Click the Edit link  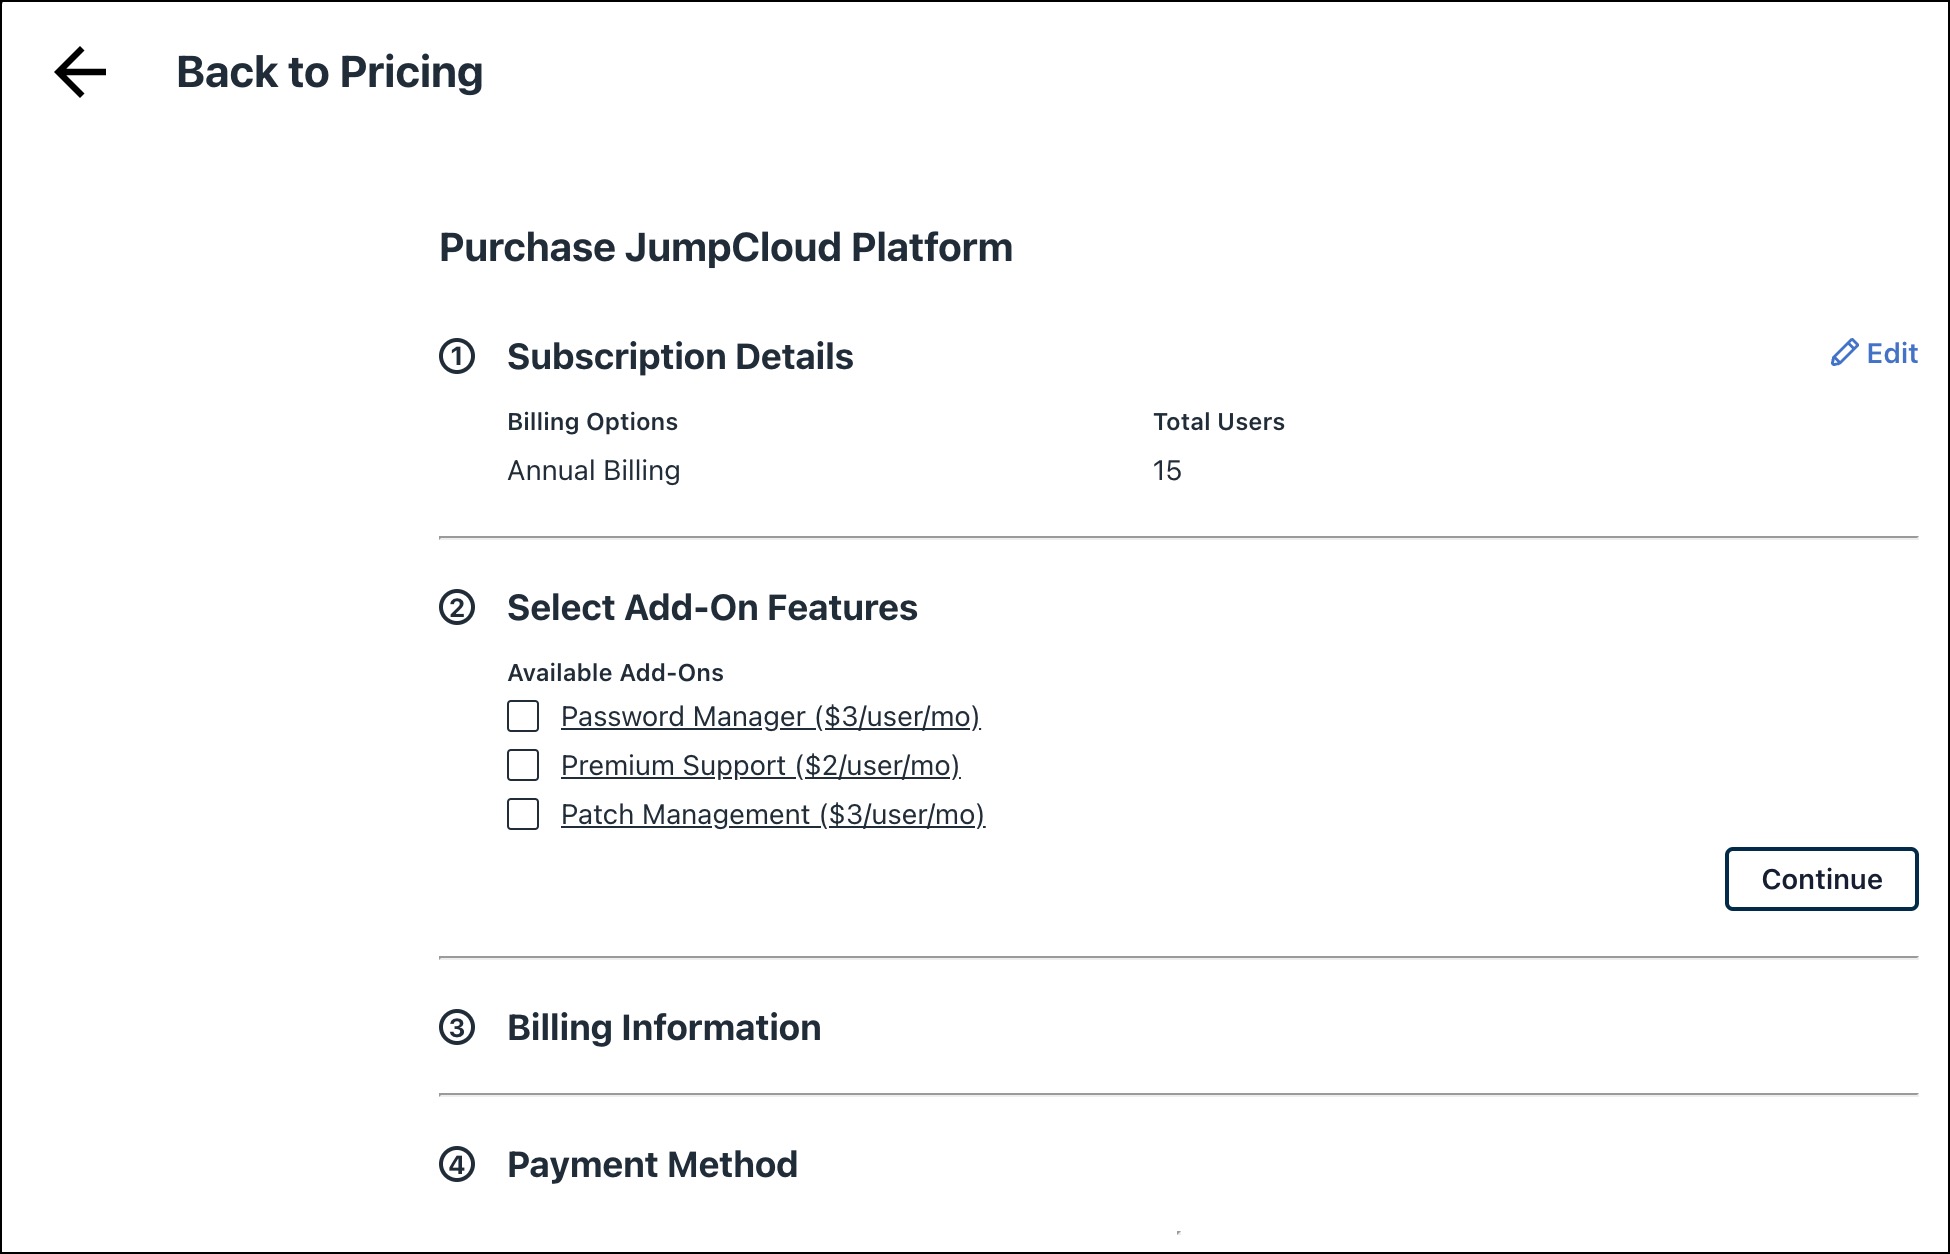click(x=1890, y=353)
